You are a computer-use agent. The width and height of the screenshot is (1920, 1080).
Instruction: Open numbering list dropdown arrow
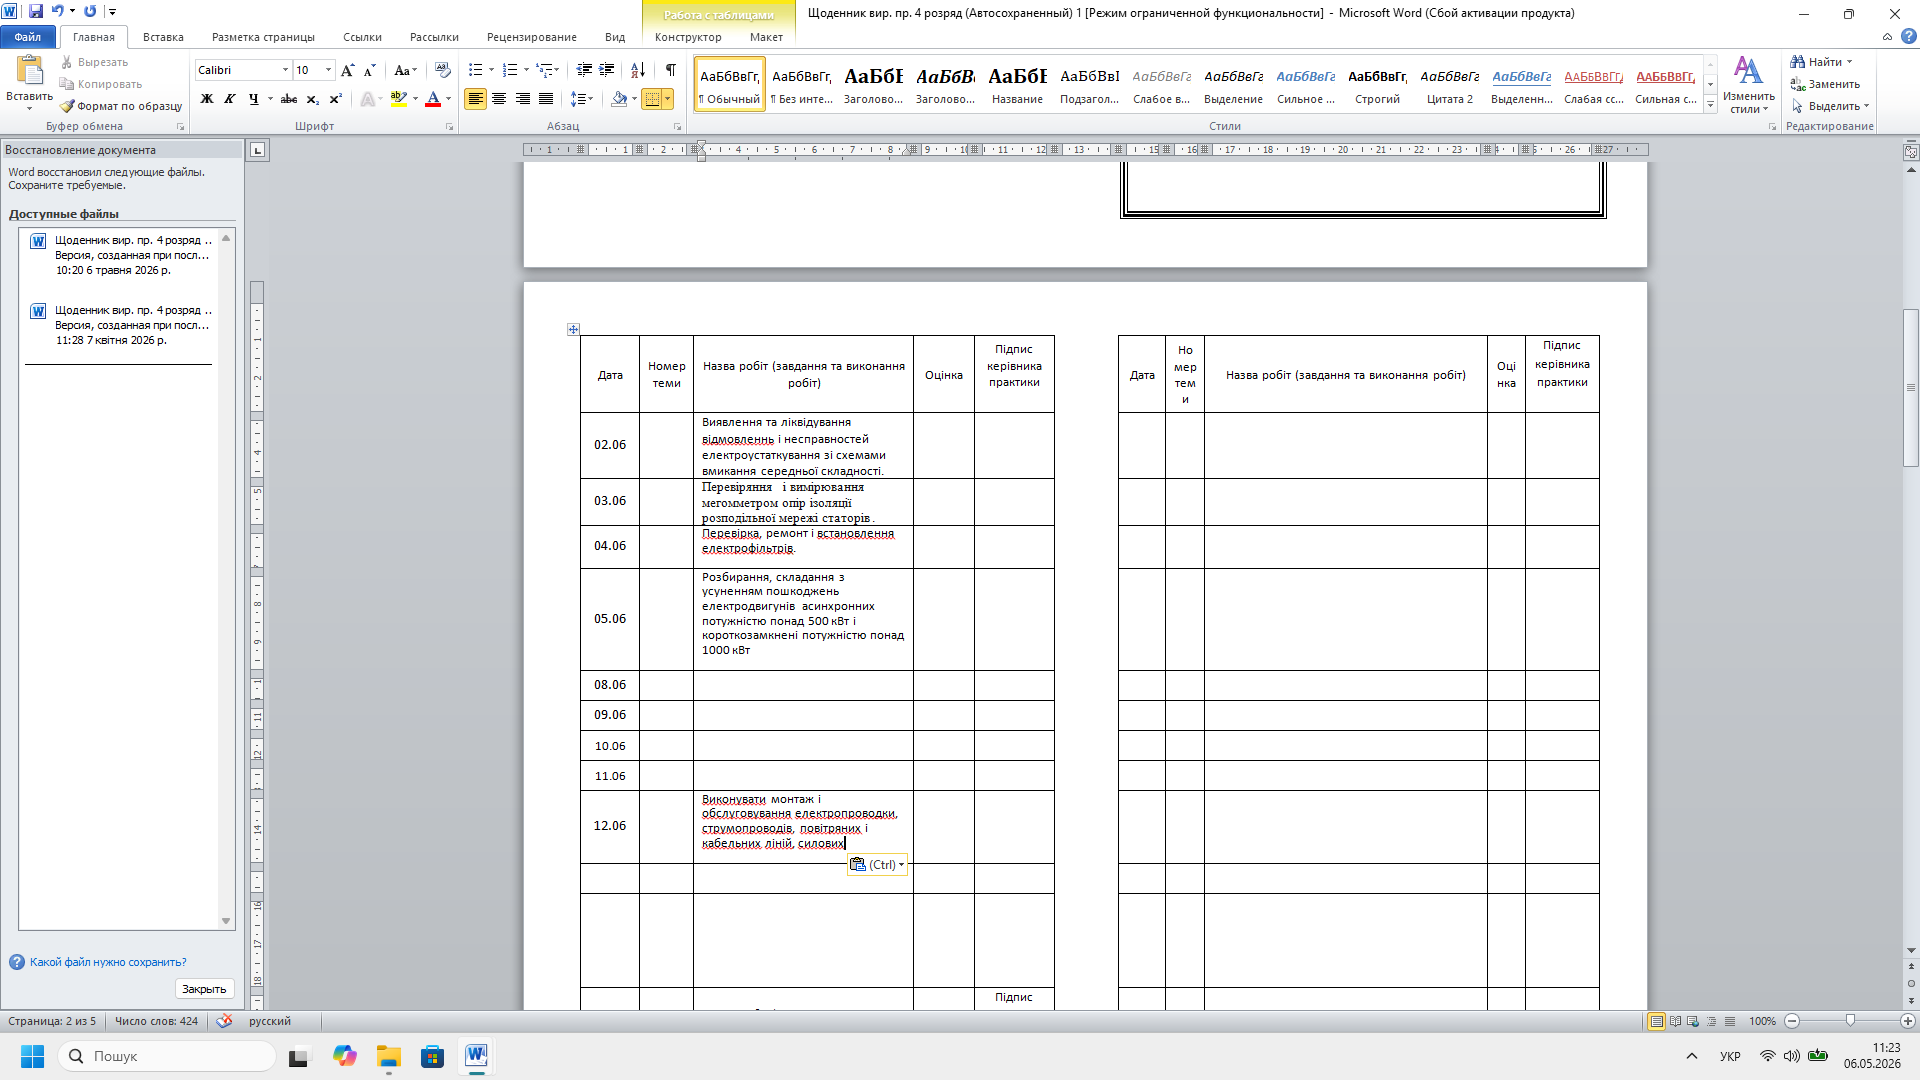click(526, 70)
